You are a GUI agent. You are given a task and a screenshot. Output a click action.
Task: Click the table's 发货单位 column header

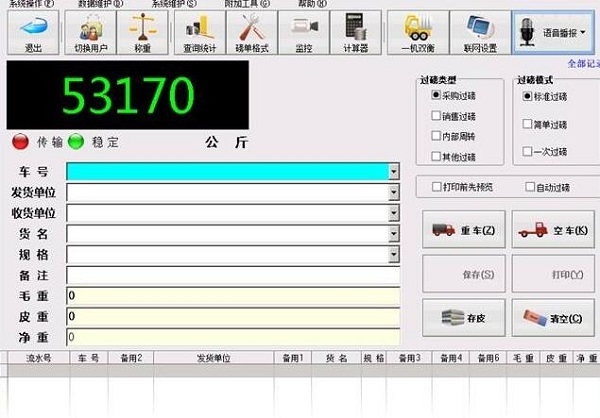(214, 358)
